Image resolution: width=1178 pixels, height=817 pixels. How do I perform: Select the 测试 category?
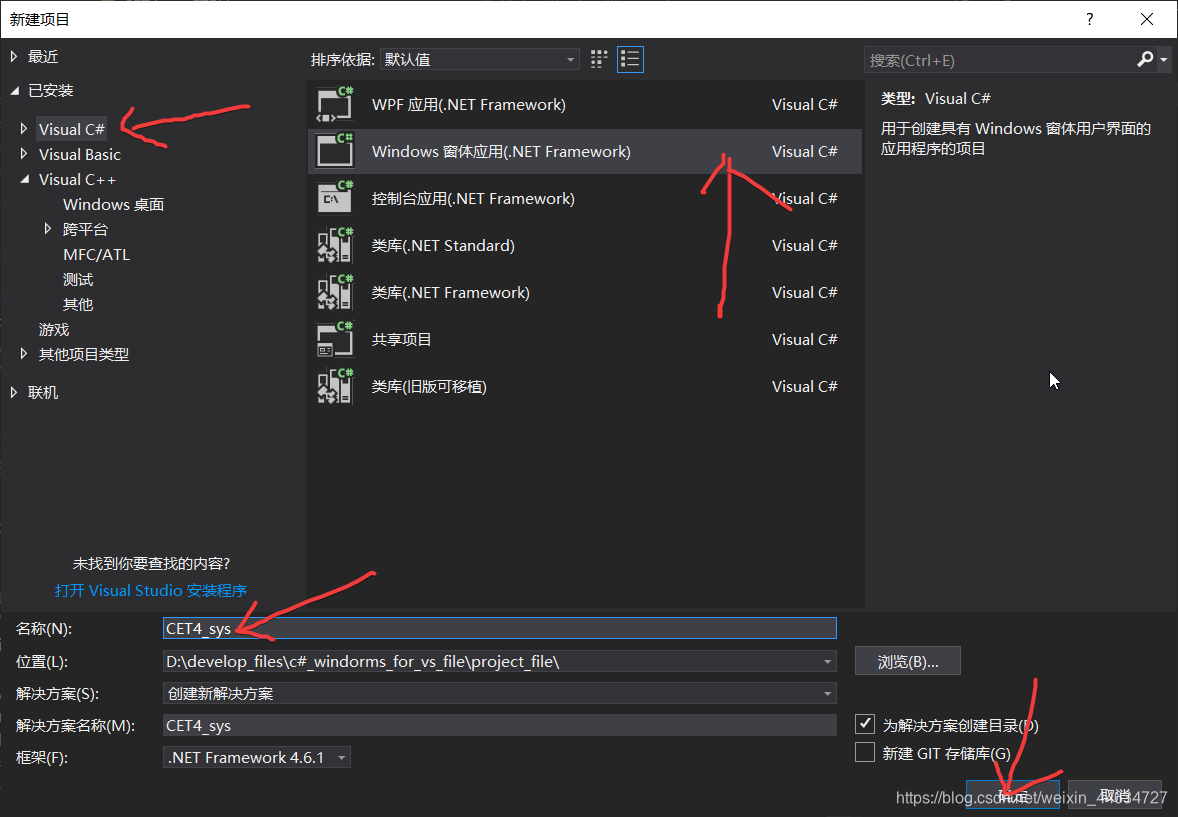pos(78,280)
